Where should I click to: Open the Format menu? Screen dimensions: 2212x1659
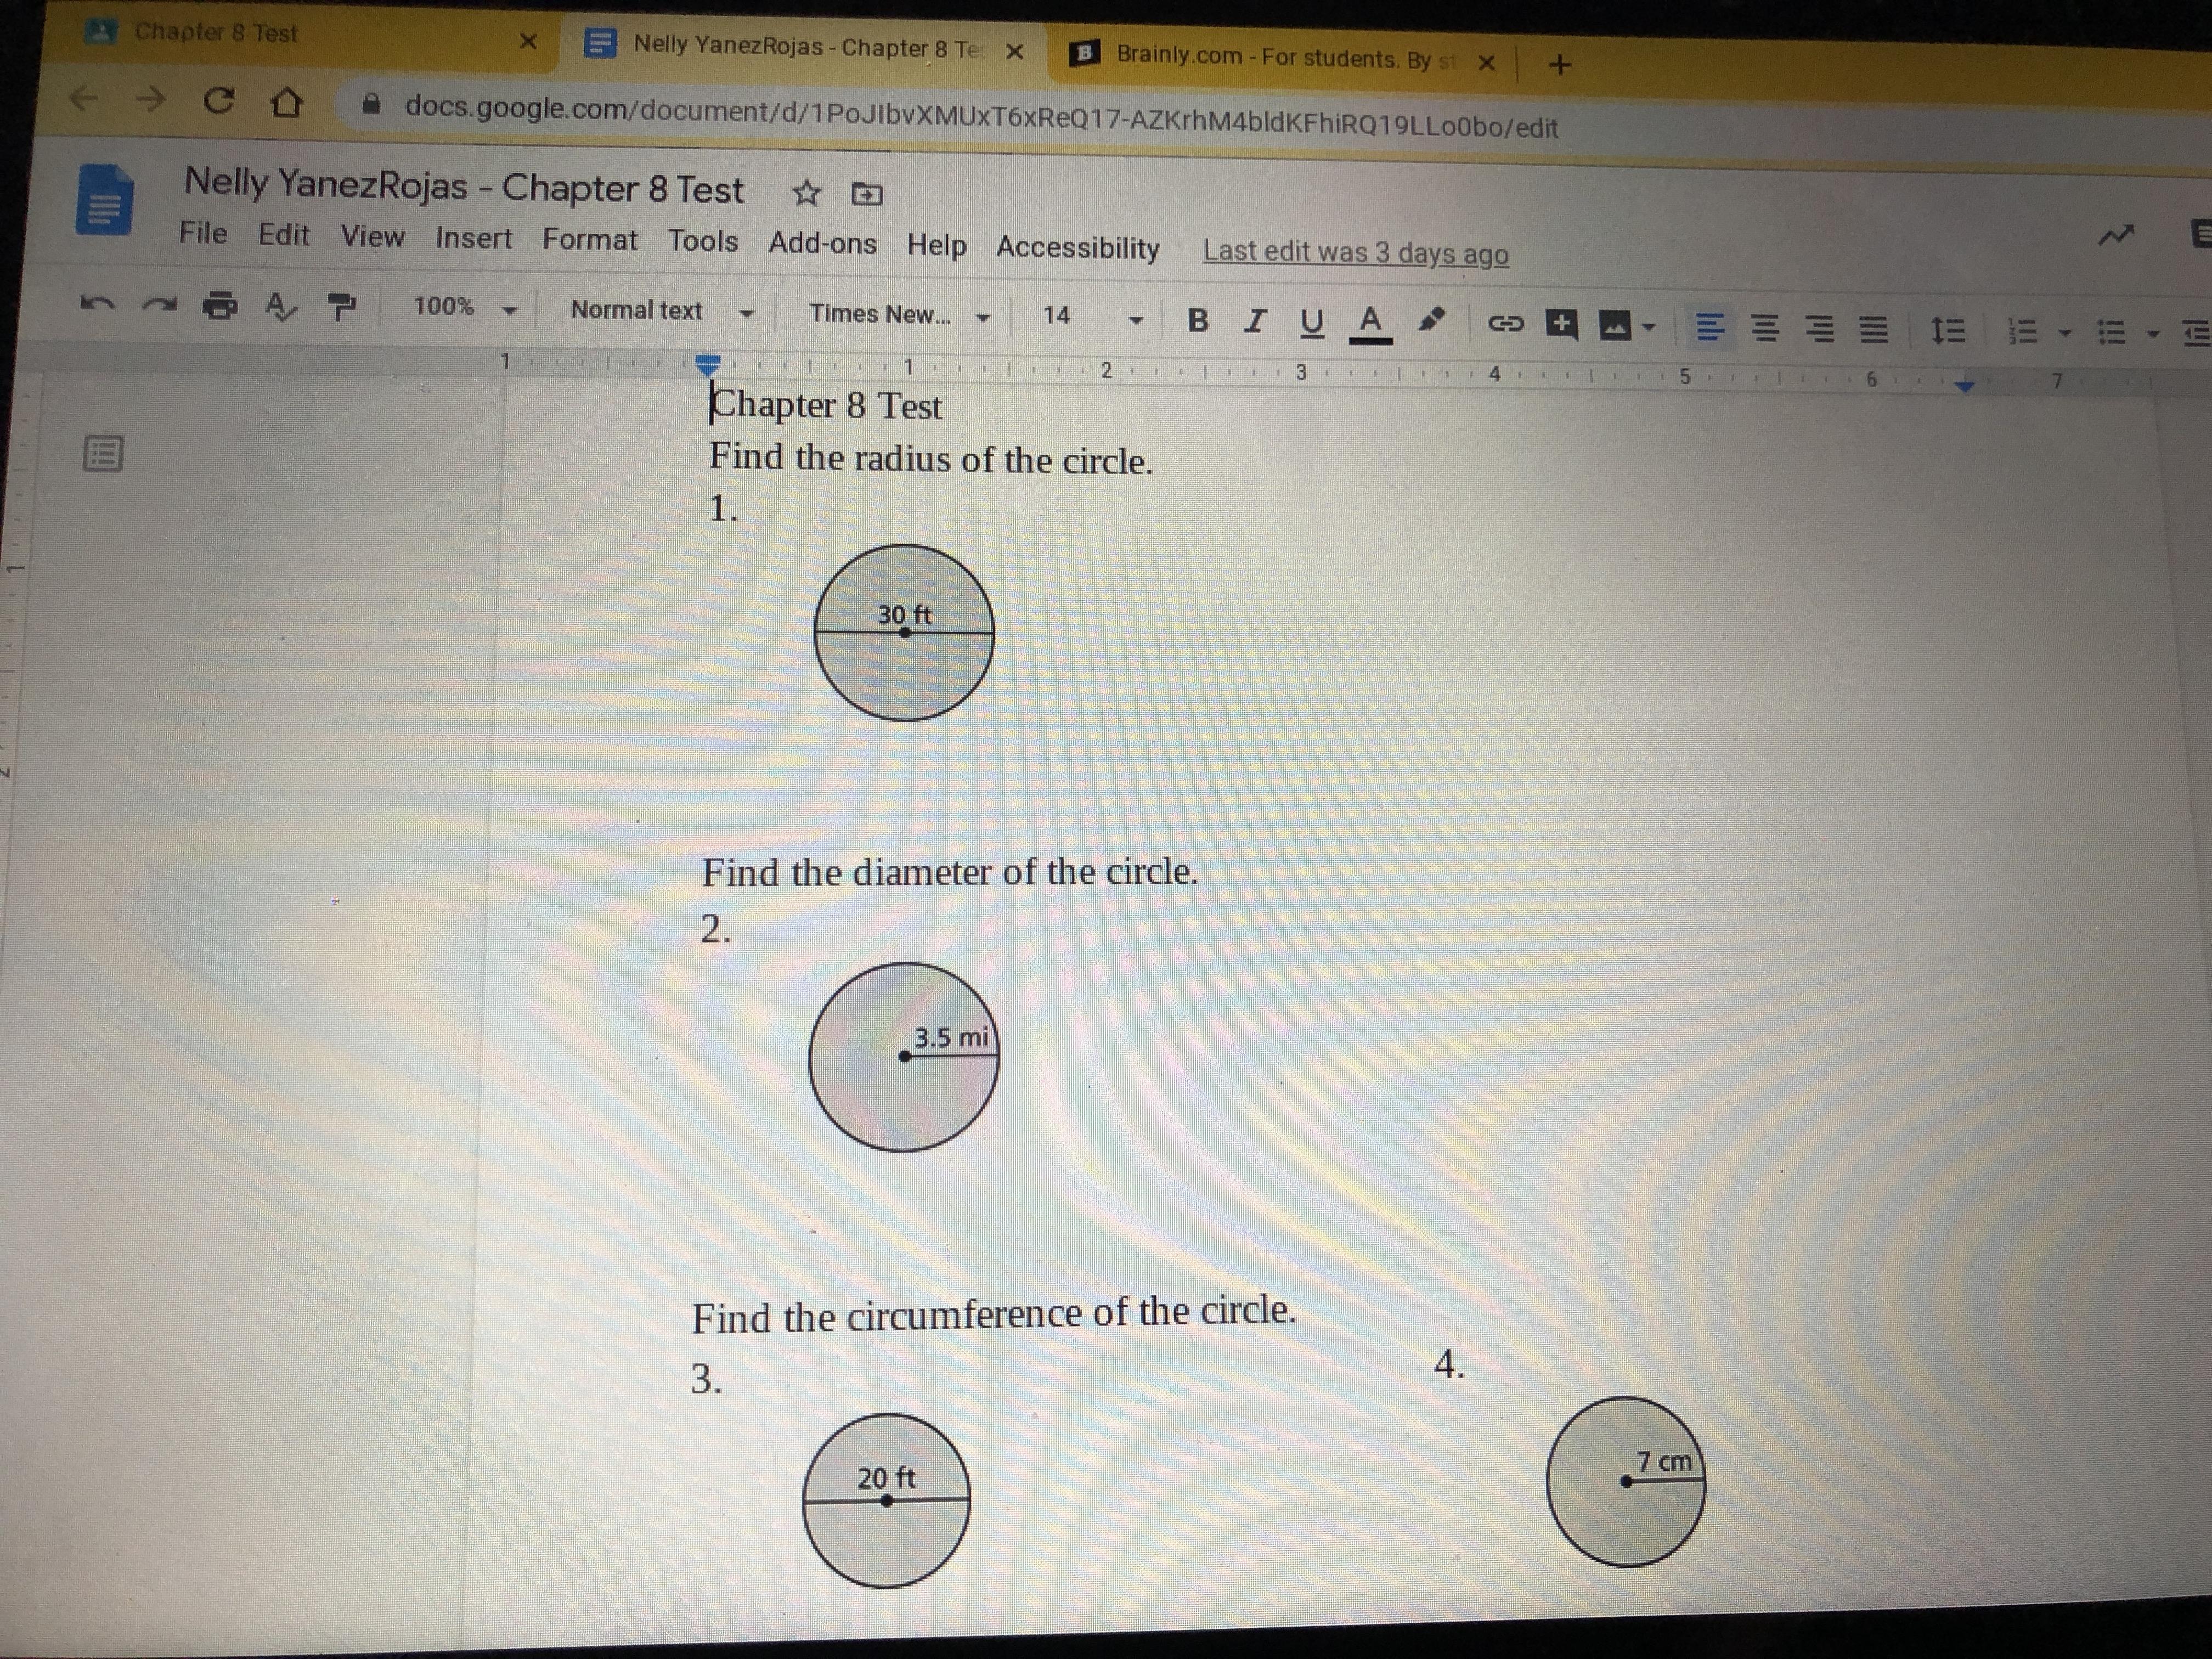pos(589,240)
